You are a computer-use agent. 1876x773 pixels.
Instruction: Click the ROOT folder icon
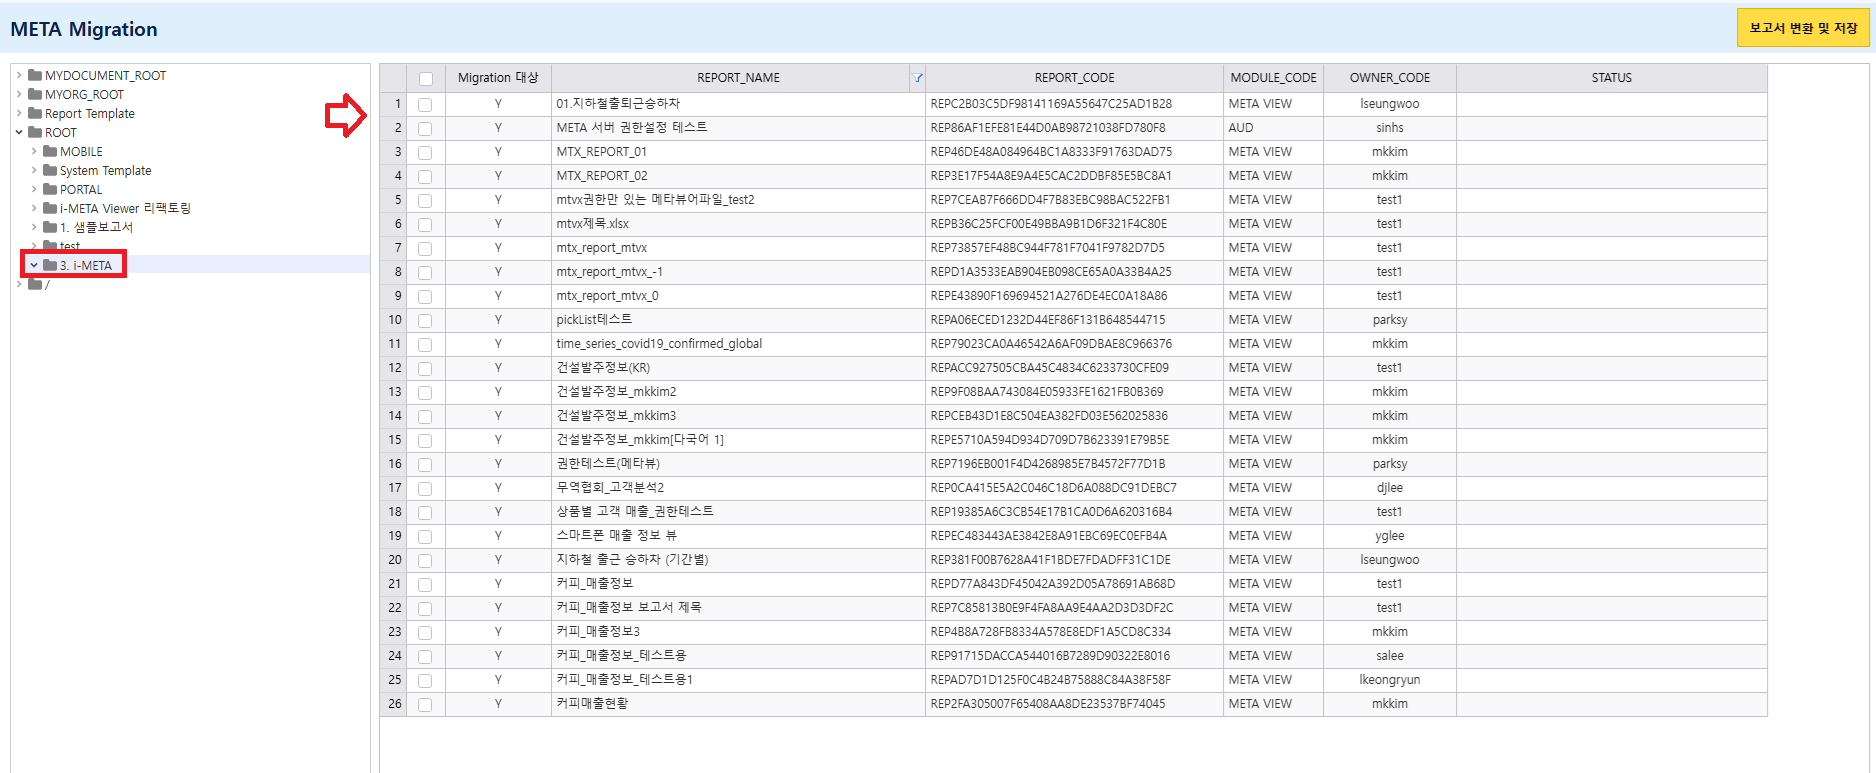pos(35,132)
